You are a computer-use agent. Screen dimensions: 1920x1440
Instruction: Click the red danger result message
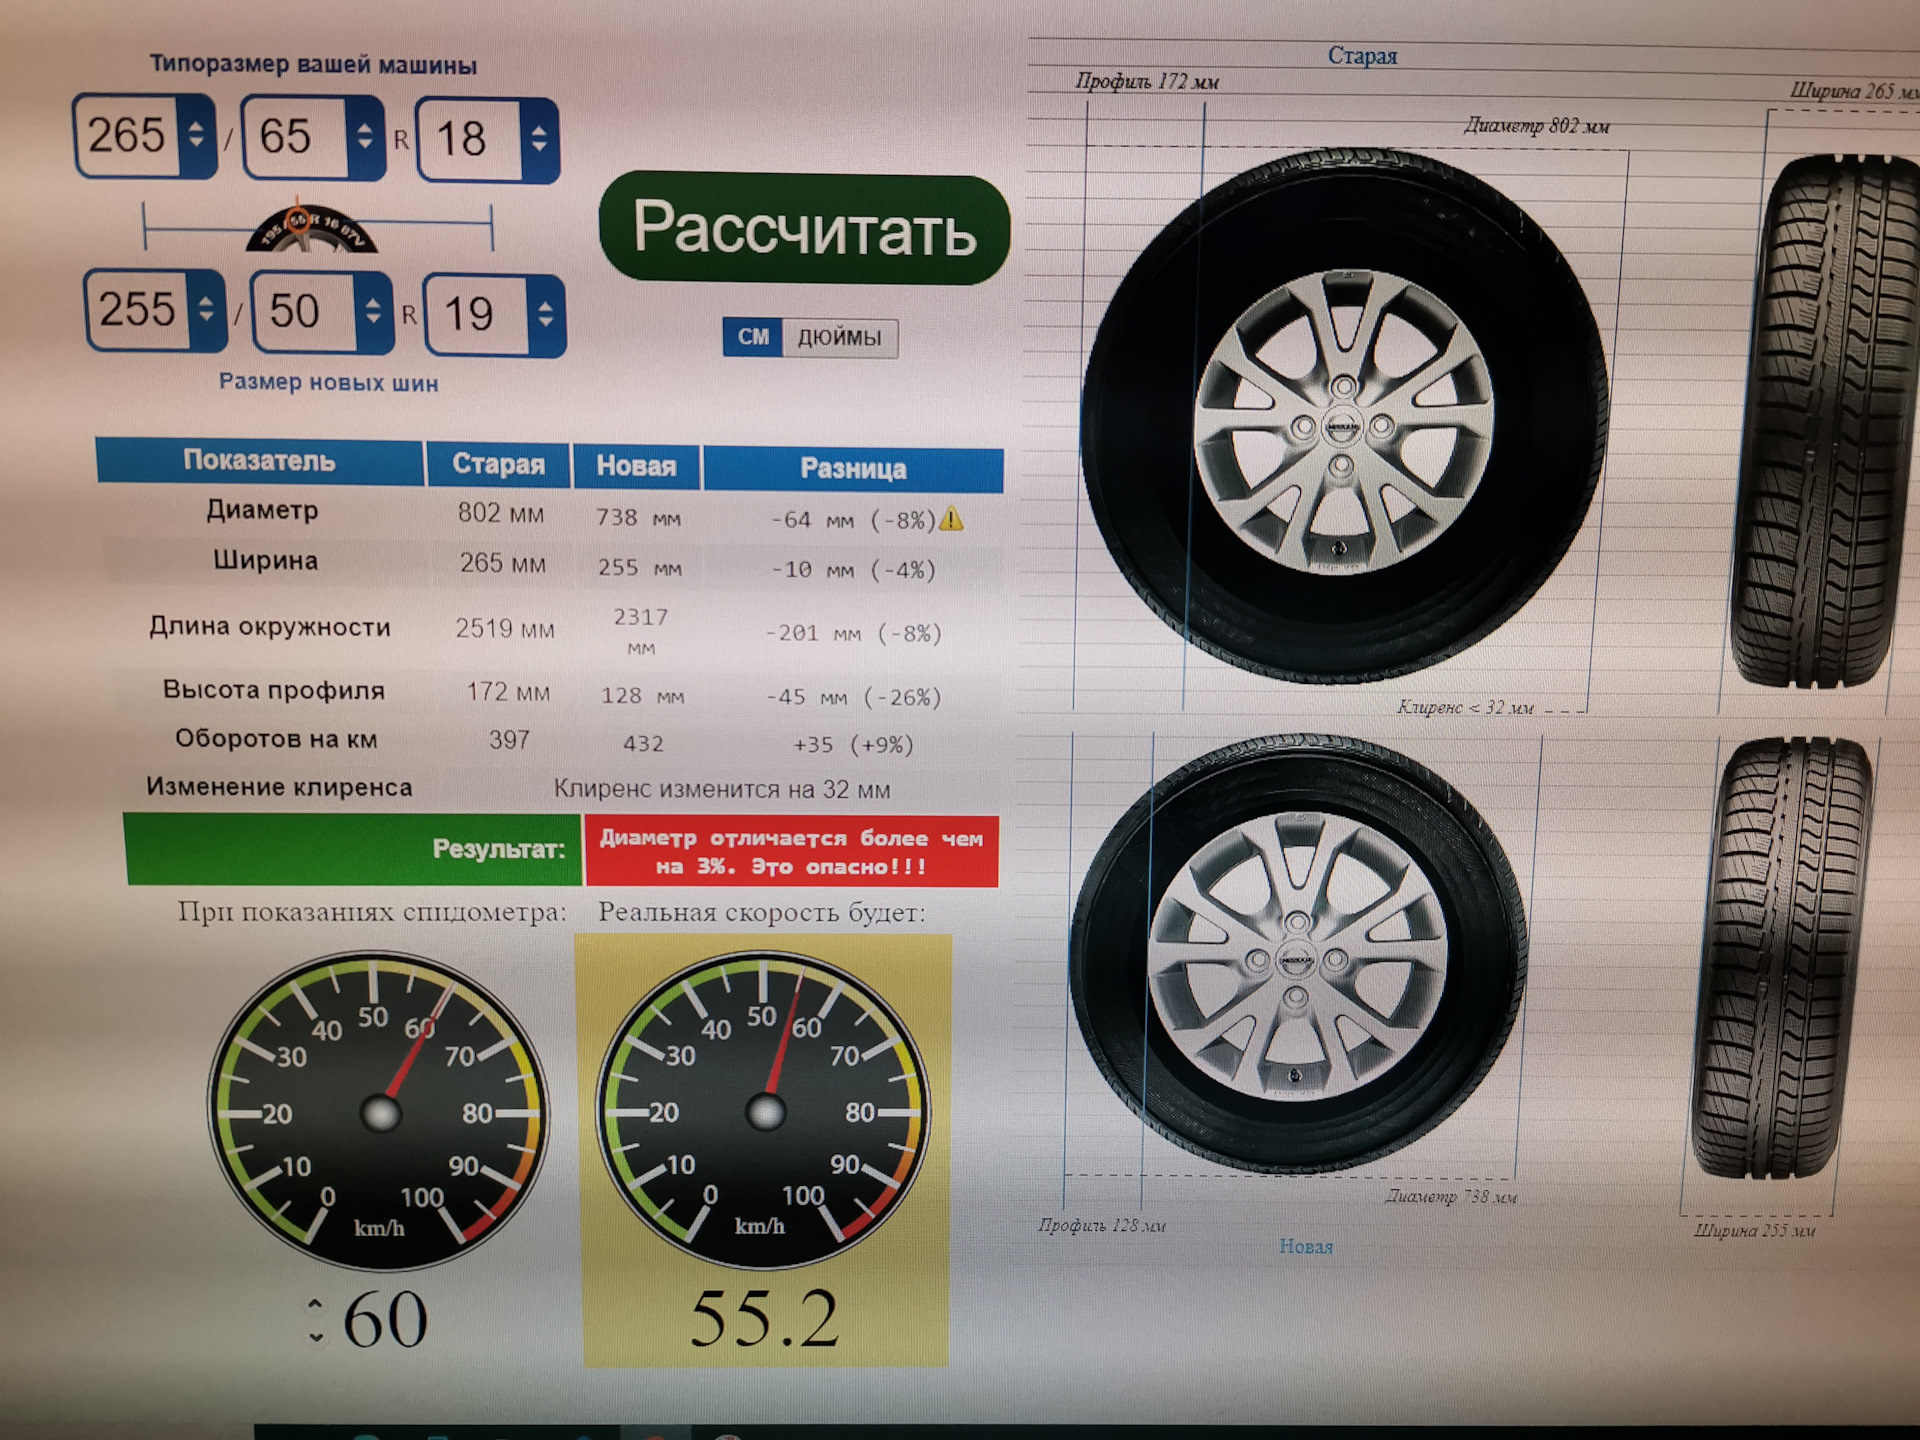click(x=791, y=852)
